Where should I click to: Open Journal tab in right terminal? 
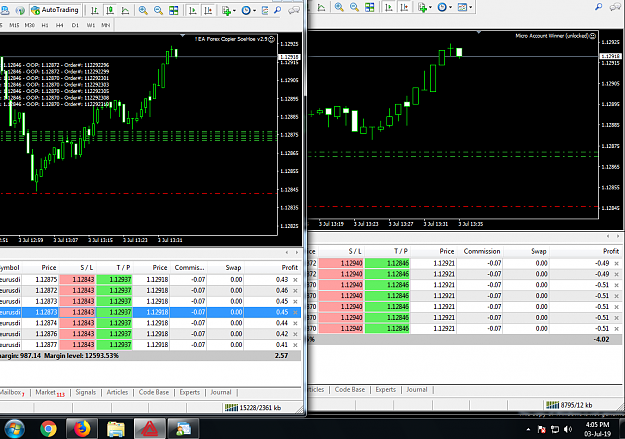tap(417, 390)
